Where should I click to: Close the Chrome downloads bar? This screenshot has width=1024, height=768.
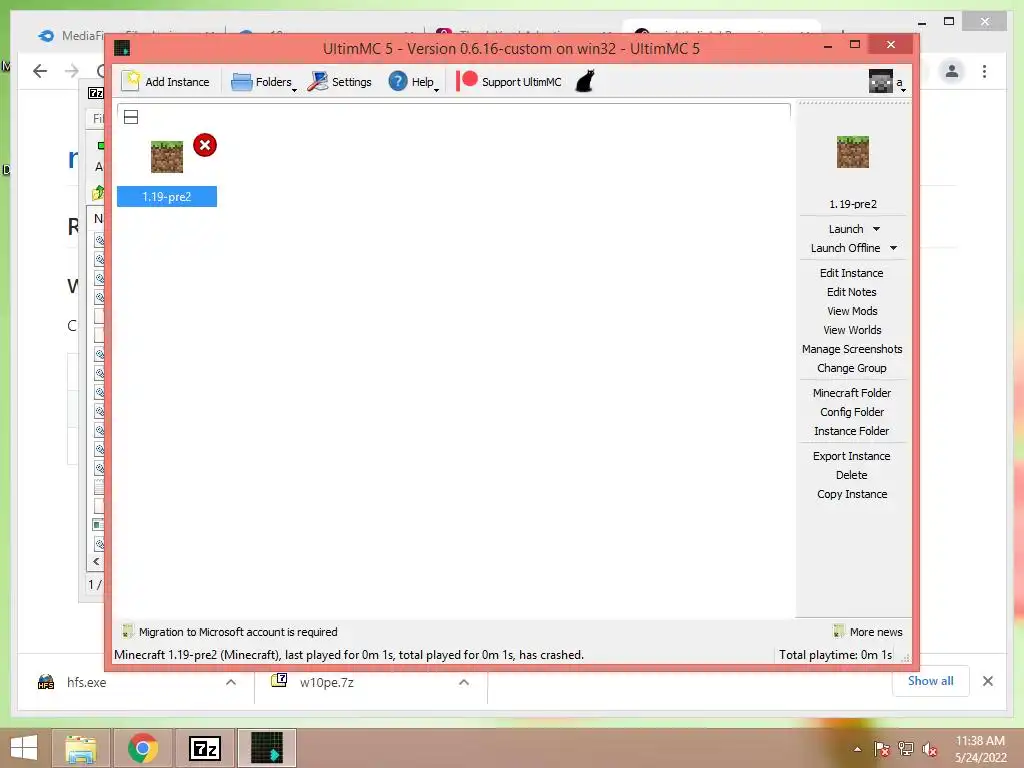tap(987, 681)
